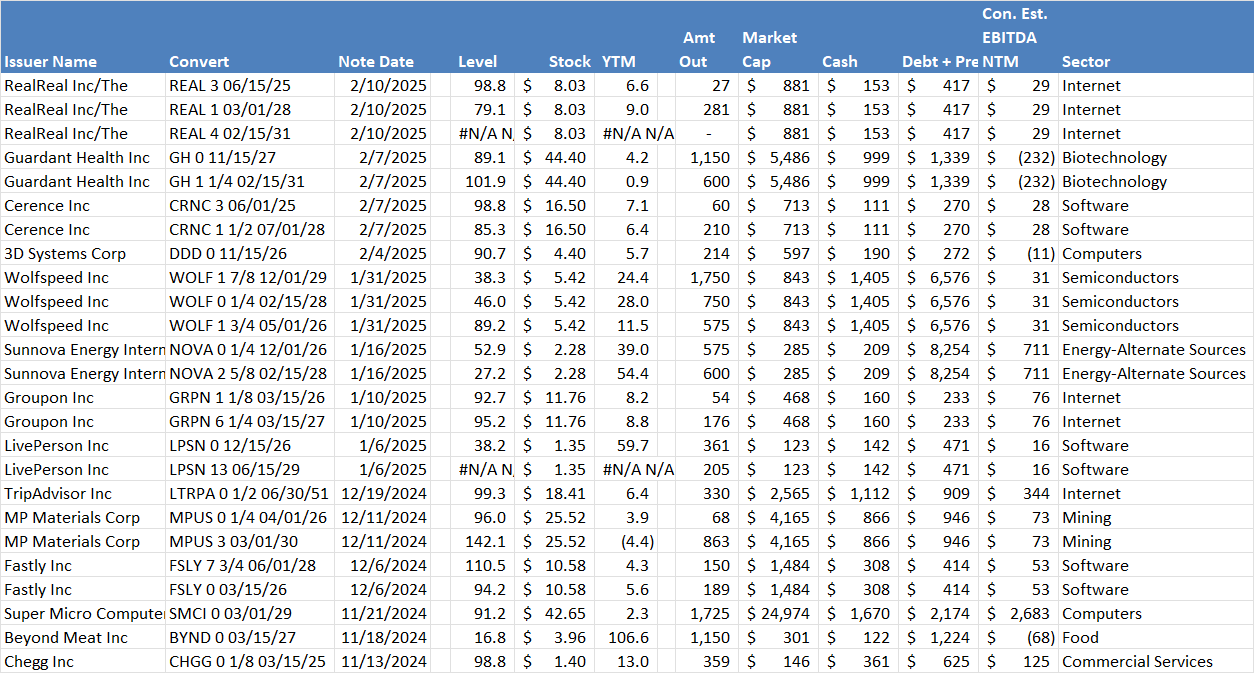The image size is (1254, 673).
Task: Click convert BYND 0 03/15/27
Action: [x=231, y=638]
